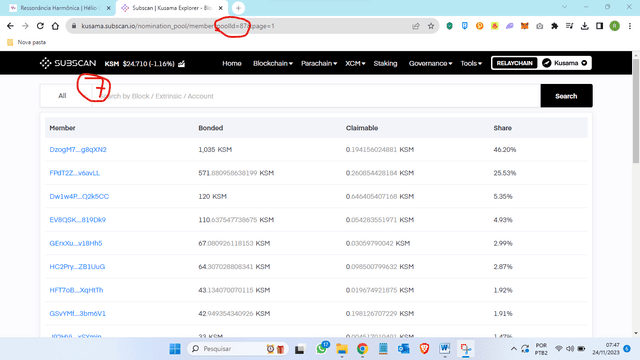Click the RELAYCHAIN button
Viewport: 640px width, 360px height.
(514, 63)
